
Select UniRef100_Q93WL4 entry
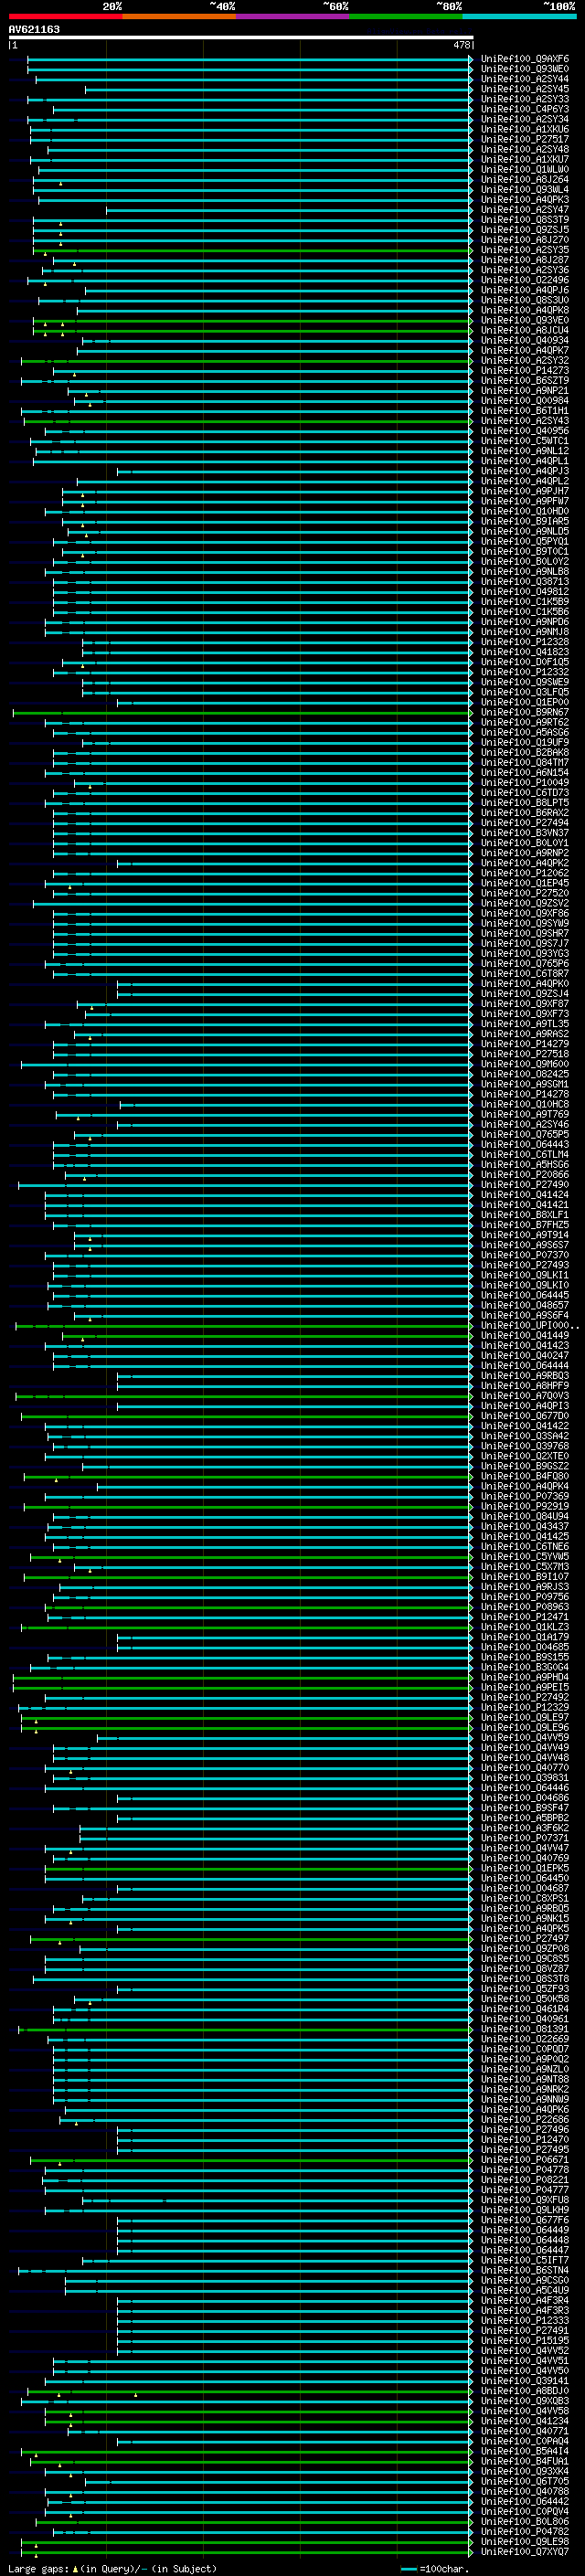click(x=525, y=189)
